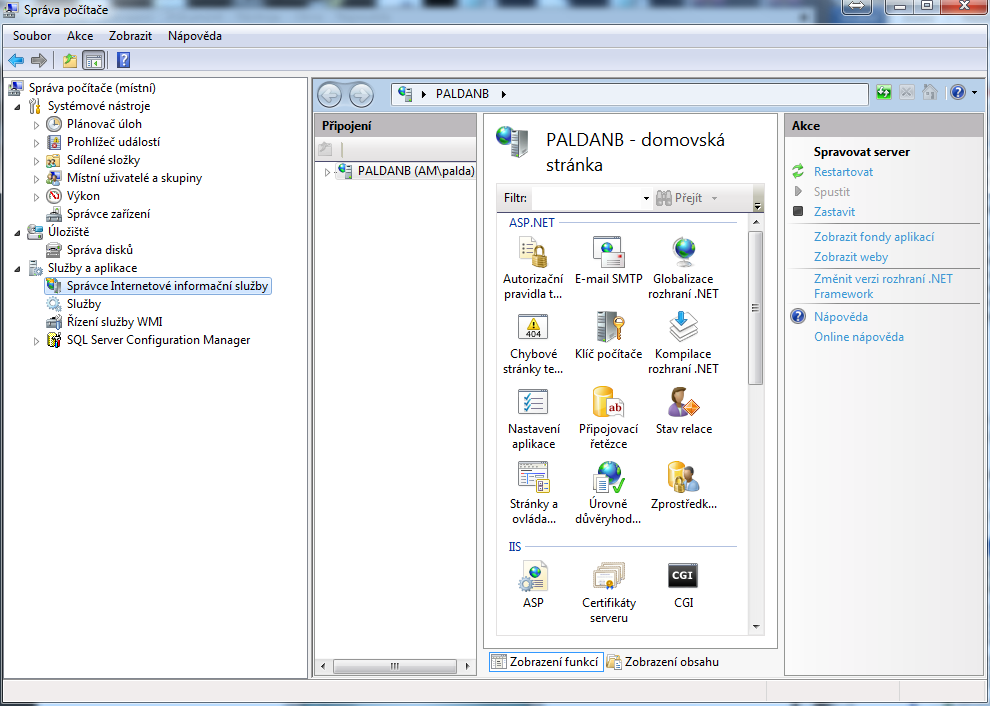Image resolution: width=990 pixels, height=706 pixels.
Task: Click Zobrazit weby link
Action: [851, 257]
